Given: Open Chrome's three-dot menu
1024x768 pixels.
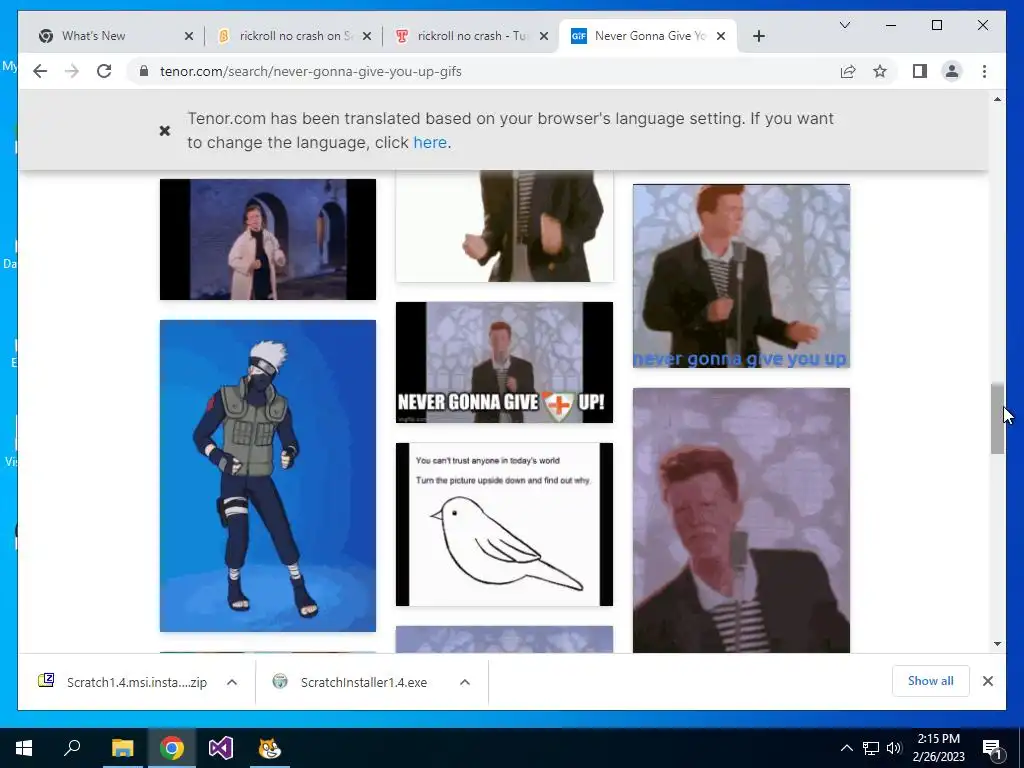Looking at the screenshot, I should pyautogui.click(x=984, y=71).
